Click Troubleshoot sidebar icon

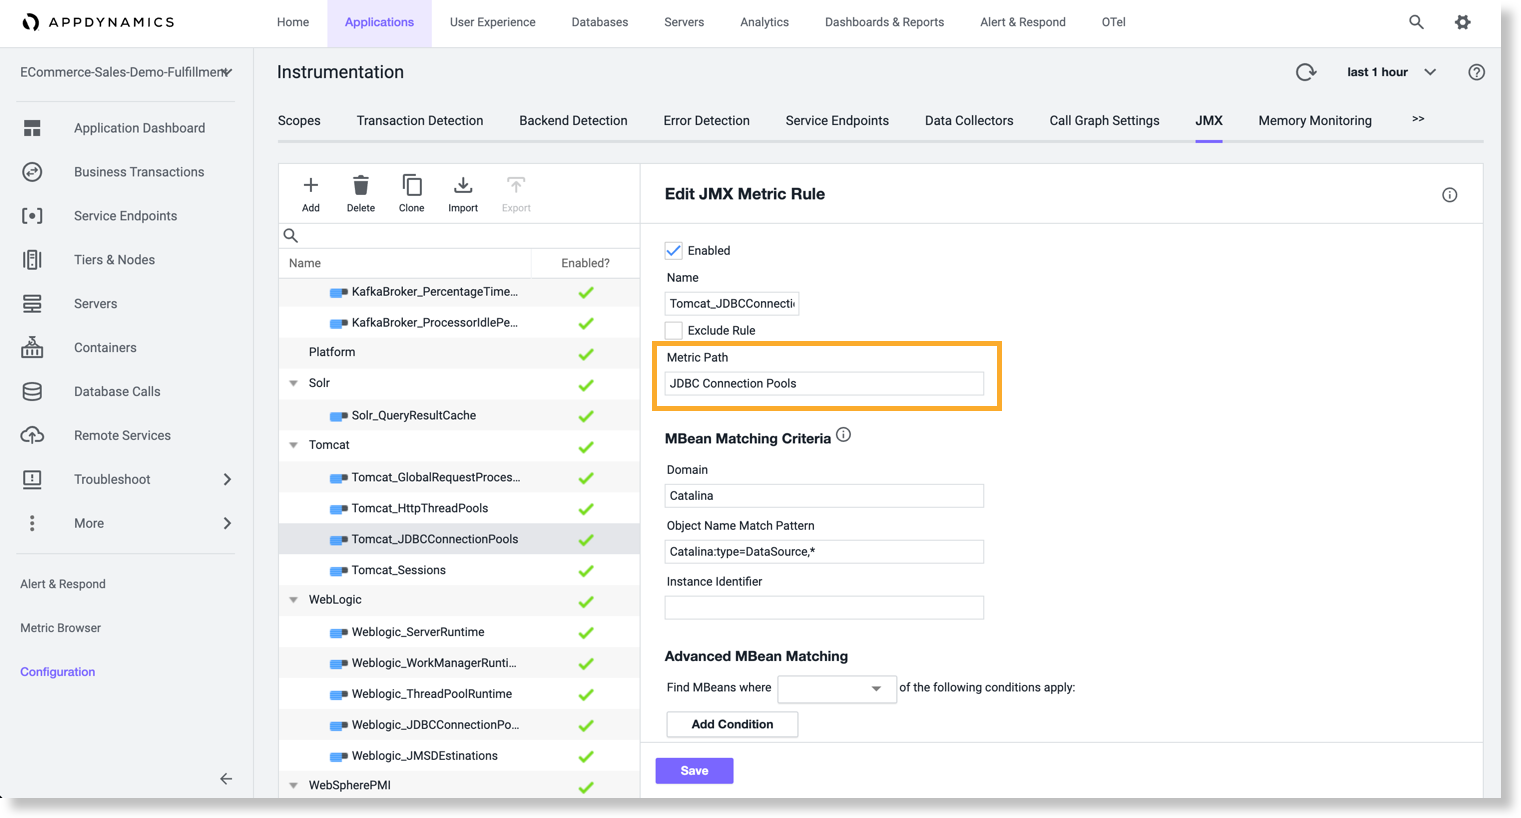point(32,480)
